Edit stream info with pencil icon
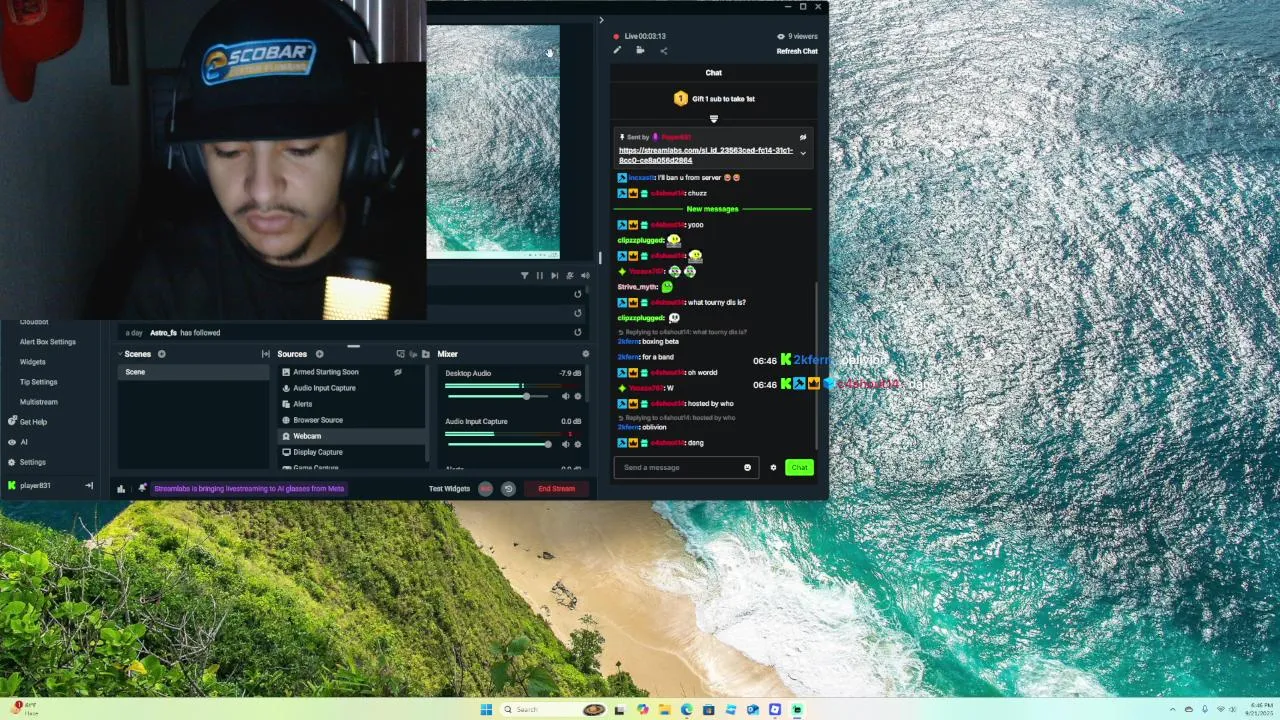 click(x=617, y=50)
